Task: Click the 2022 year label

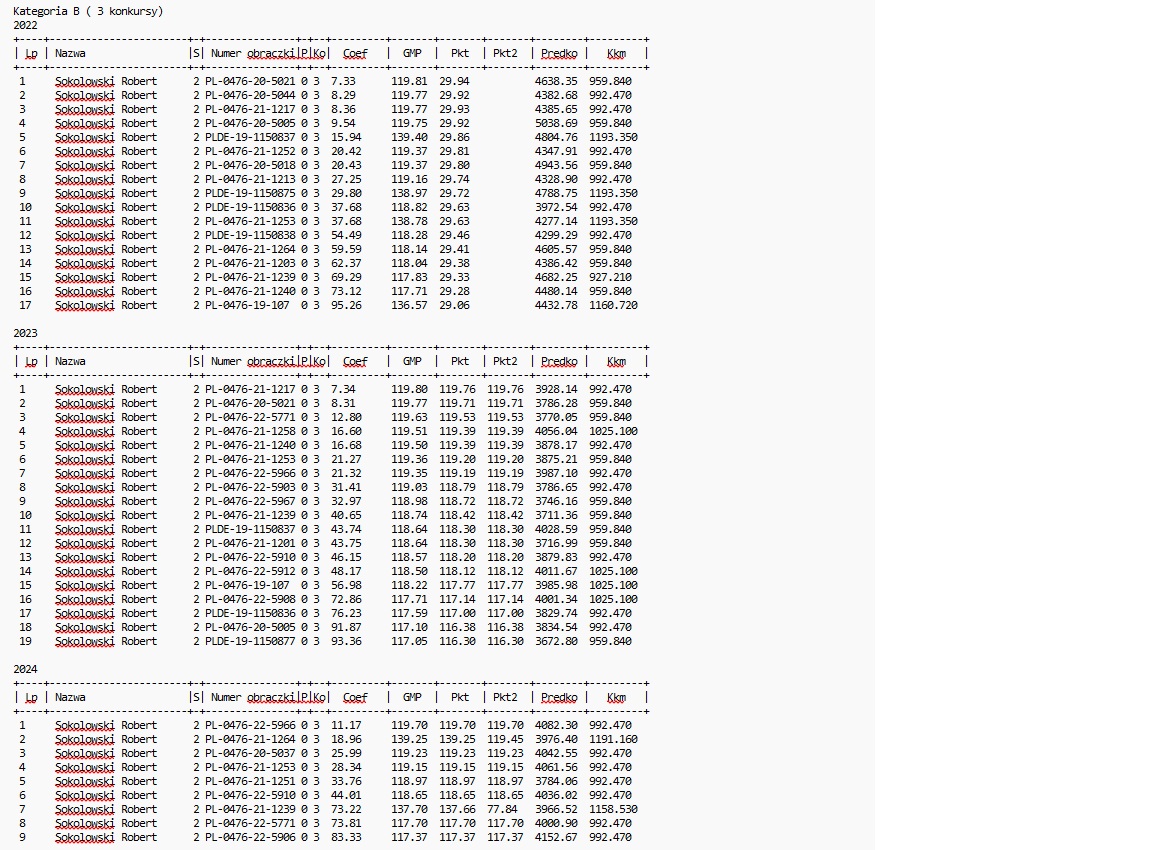Action: click(x=25, y=25)
